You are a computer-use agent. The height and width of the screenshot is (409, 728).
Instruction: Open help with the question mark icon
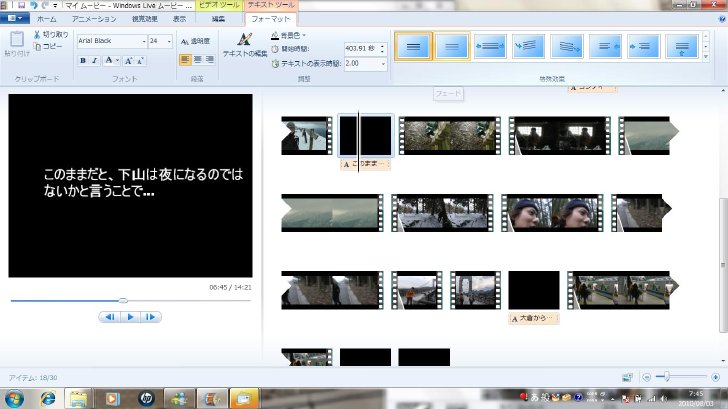tap(722, 19)
